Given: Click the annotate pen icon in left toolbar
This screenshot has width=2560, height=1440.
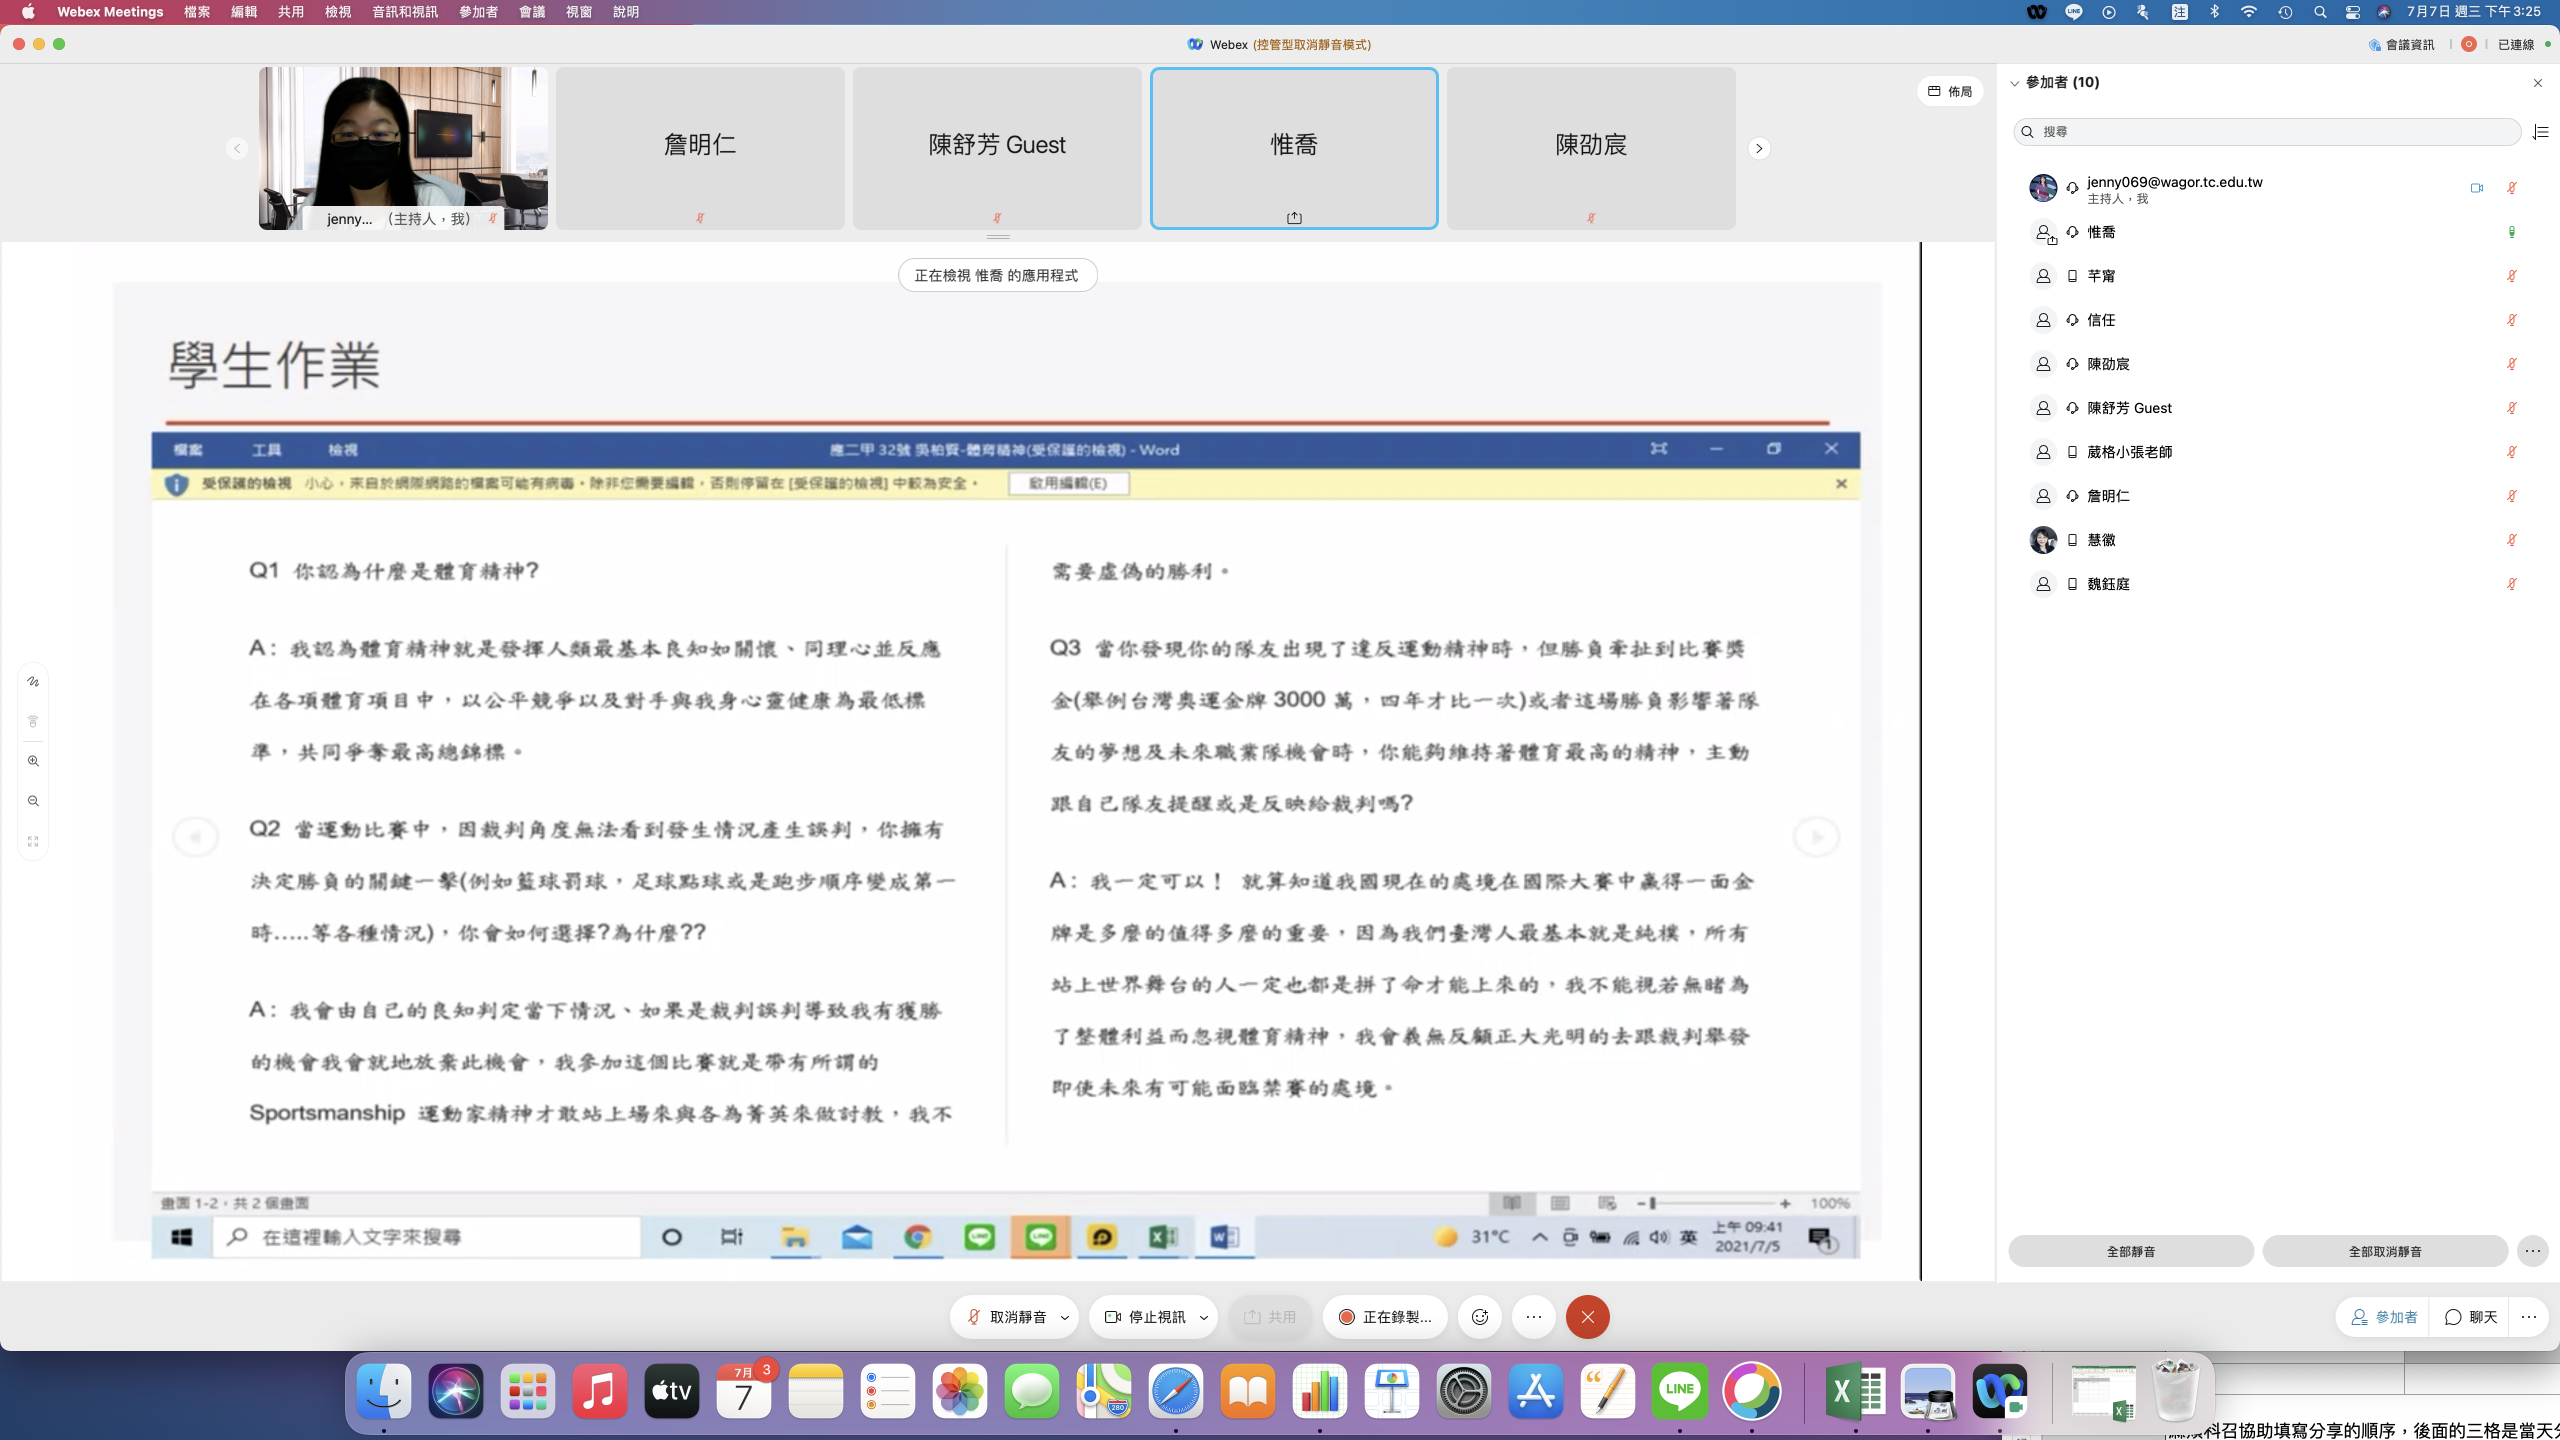Looking at the screenshot, I should [x=33, y=681].
